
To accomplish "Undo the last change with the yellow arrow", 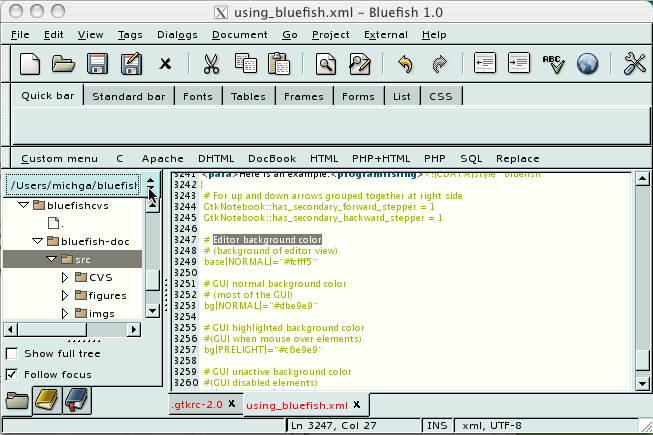I will (405, 64).
